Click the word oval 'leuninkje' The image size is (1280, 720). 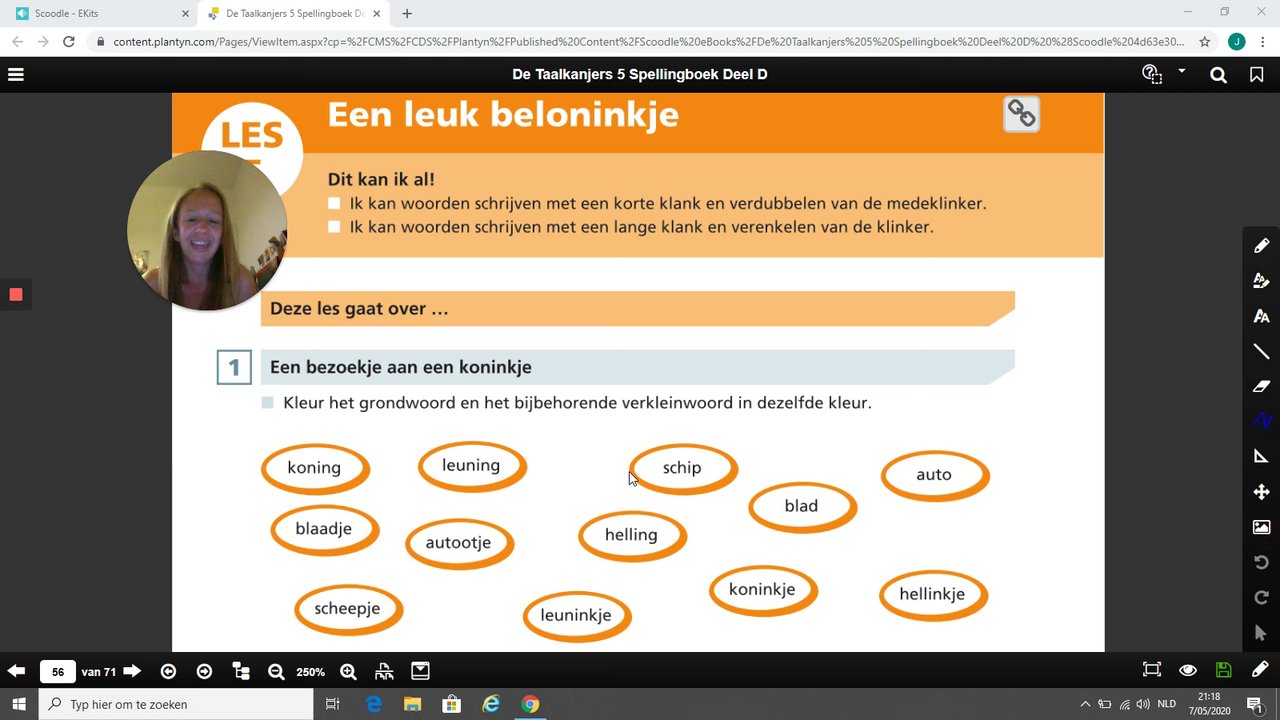tap(577, 616)
